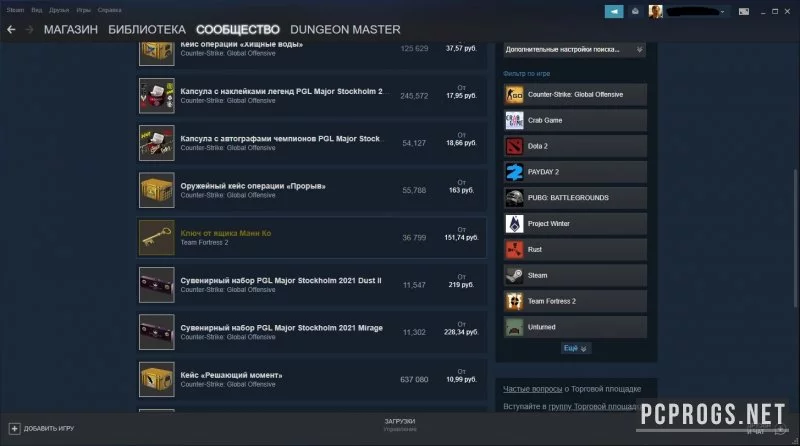Open the Справка menu

tap(109, 10)
